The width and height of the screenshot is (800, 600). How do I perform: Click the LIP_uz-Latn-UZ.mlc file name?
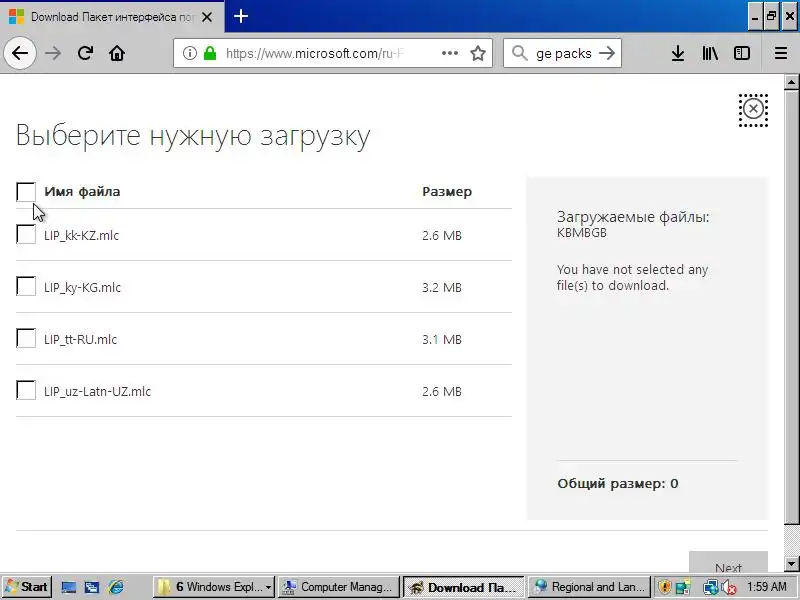coord(97,391)
